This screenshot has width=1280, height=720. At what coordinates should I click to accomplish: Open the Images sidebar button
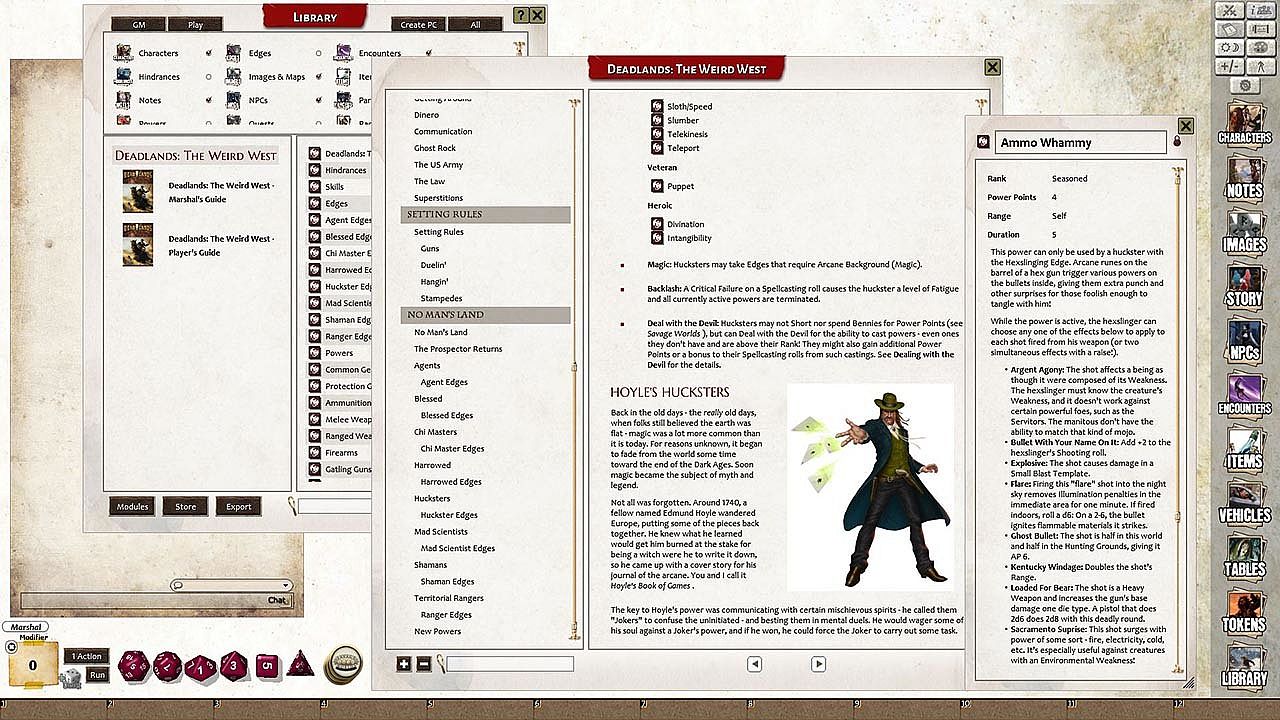(x=1244, y=231)
